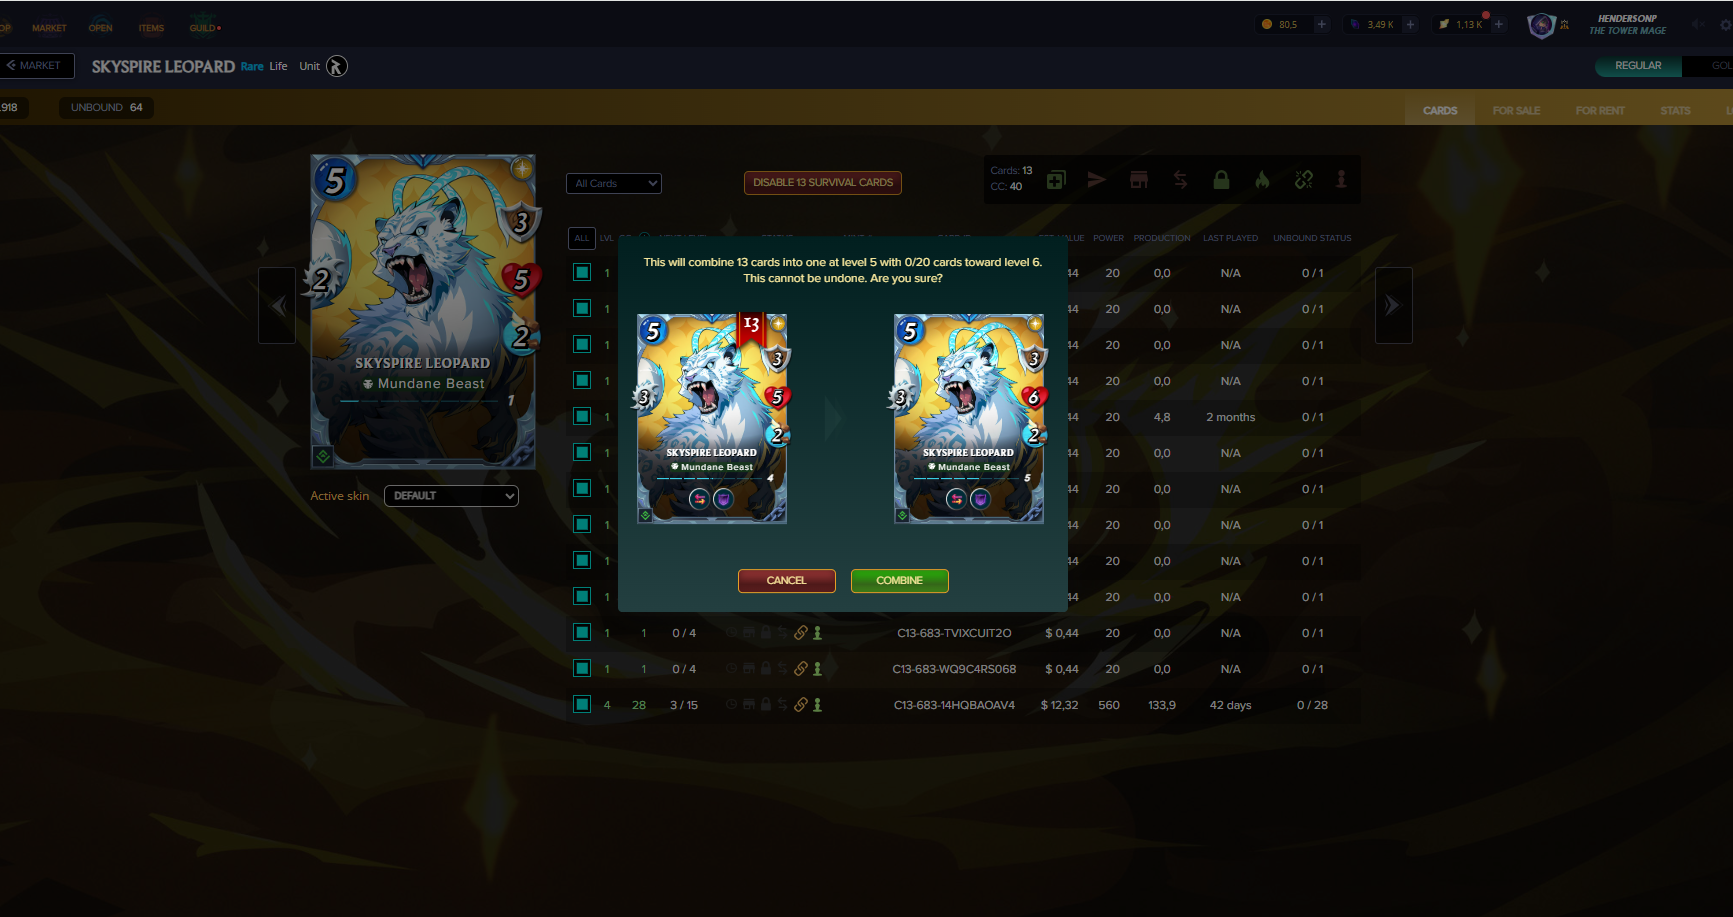This screenshot has width=1733, height=917.
Task: Click the chain link icon in the C13-683-WQ9C4RS068 row
Action: click(x=800, y=669)
